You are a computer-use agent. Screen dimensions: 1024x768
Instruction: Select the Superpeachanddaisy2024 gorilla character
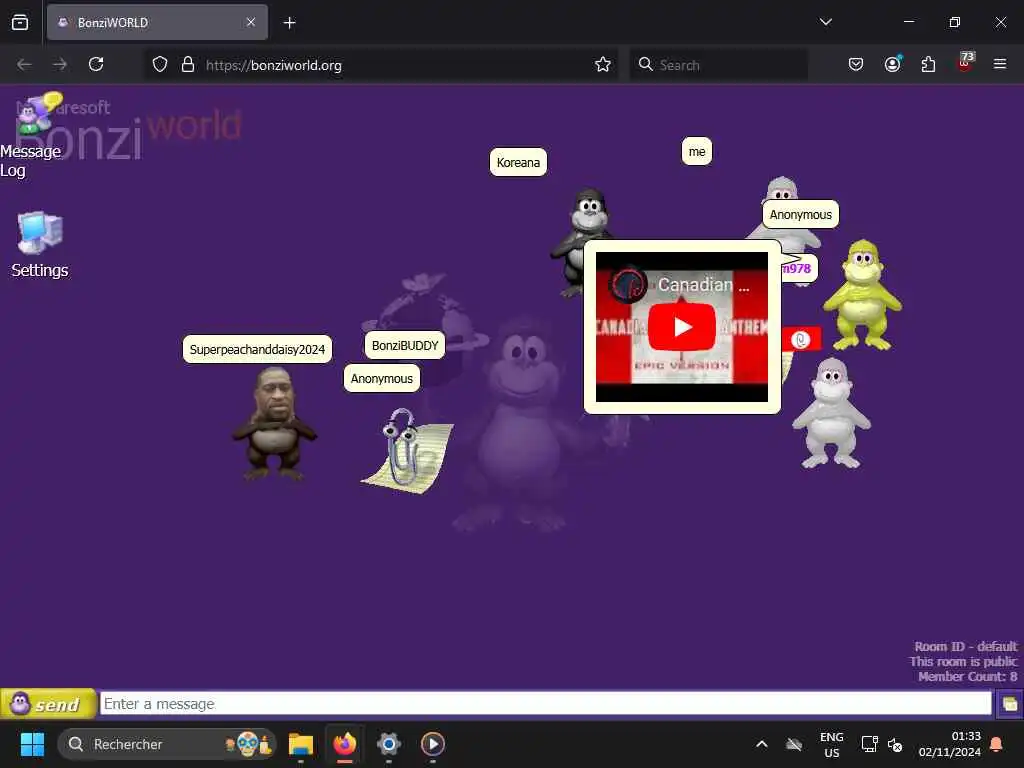tap(274, 423)
